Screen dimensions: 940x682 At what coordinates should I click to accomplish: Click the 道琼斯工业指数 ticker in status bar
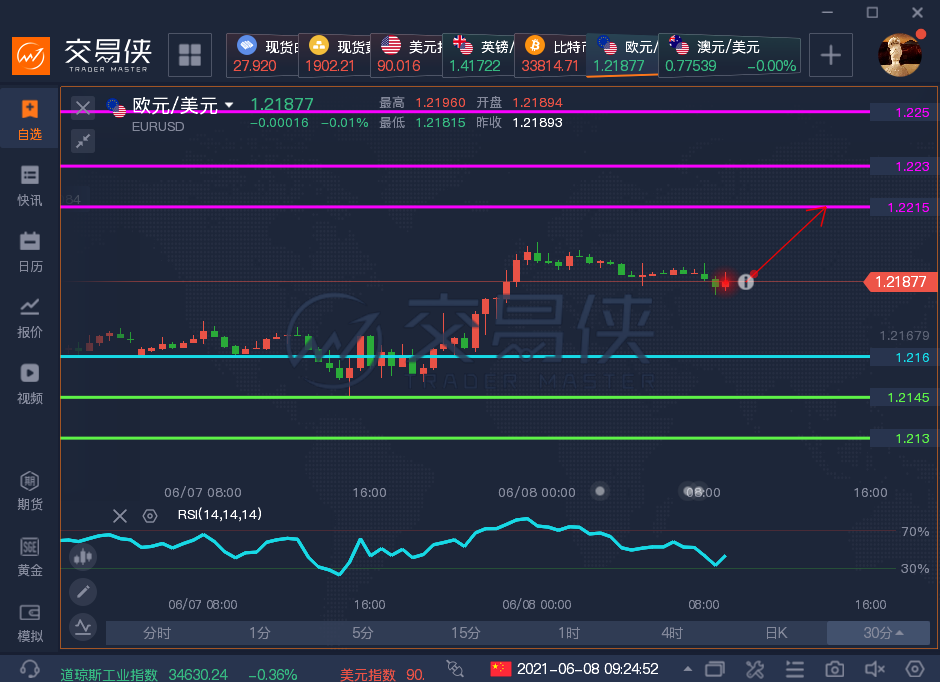179,675
